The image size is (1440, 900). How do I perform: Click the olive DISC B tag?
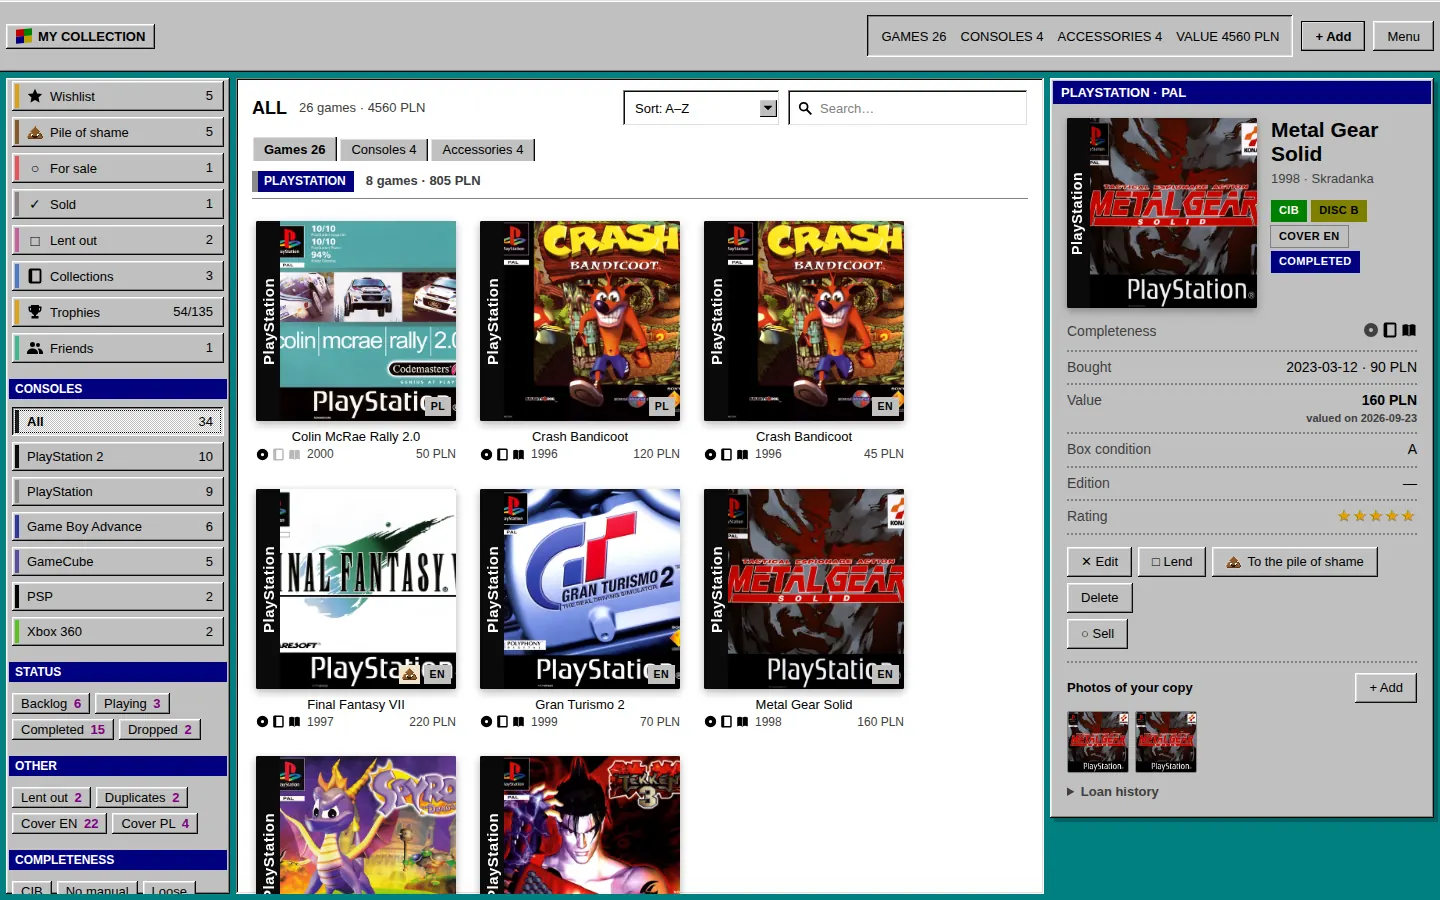(x=1338, y=211)
